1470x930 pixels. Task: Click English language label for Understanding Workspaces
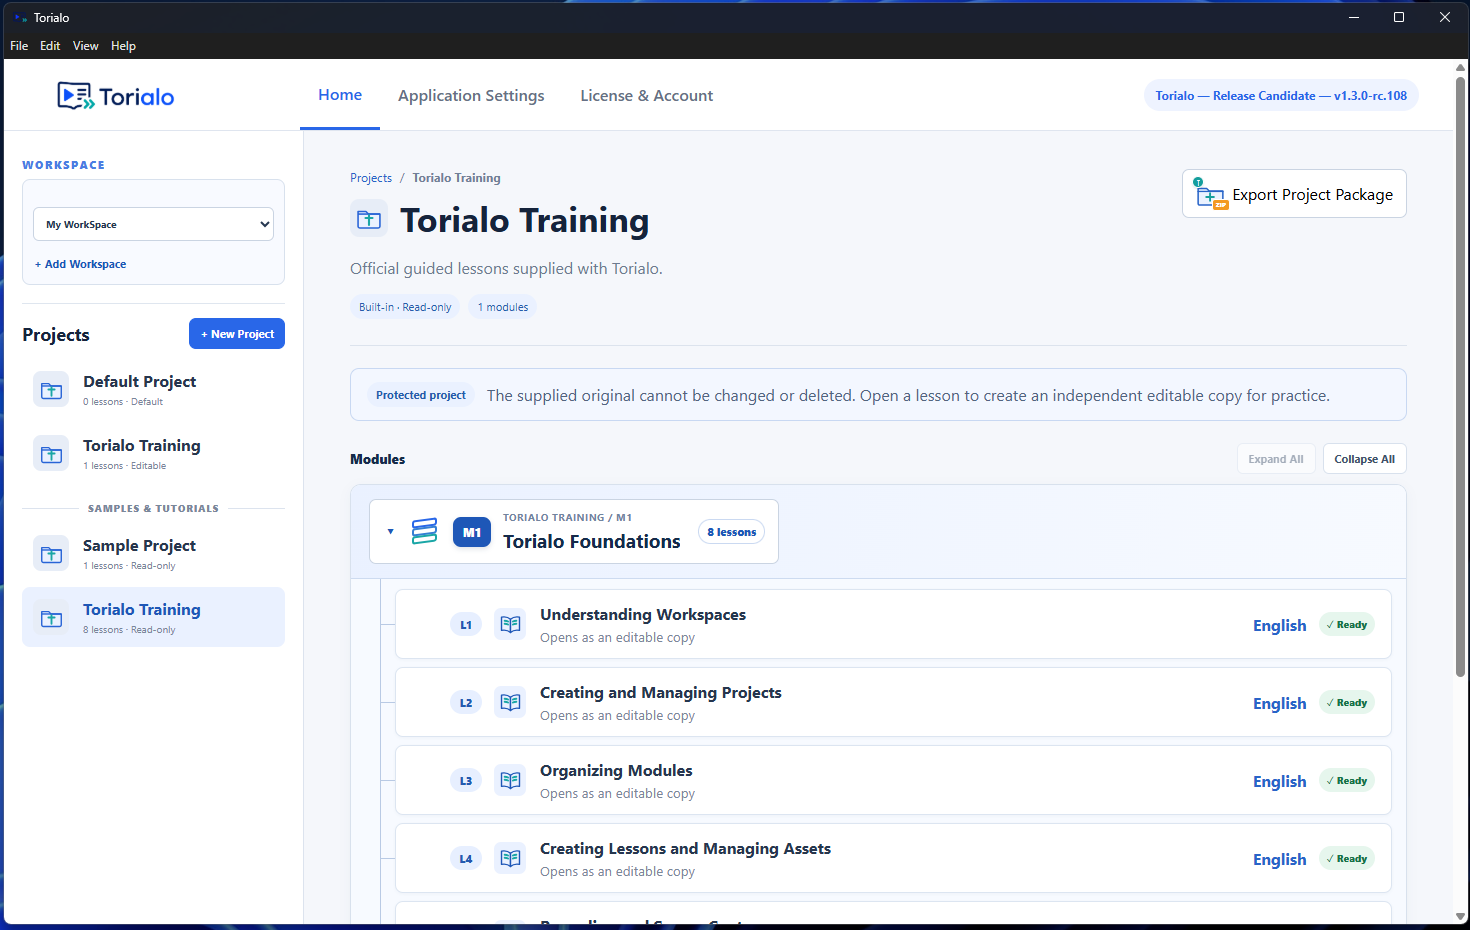pos(1280,625)
